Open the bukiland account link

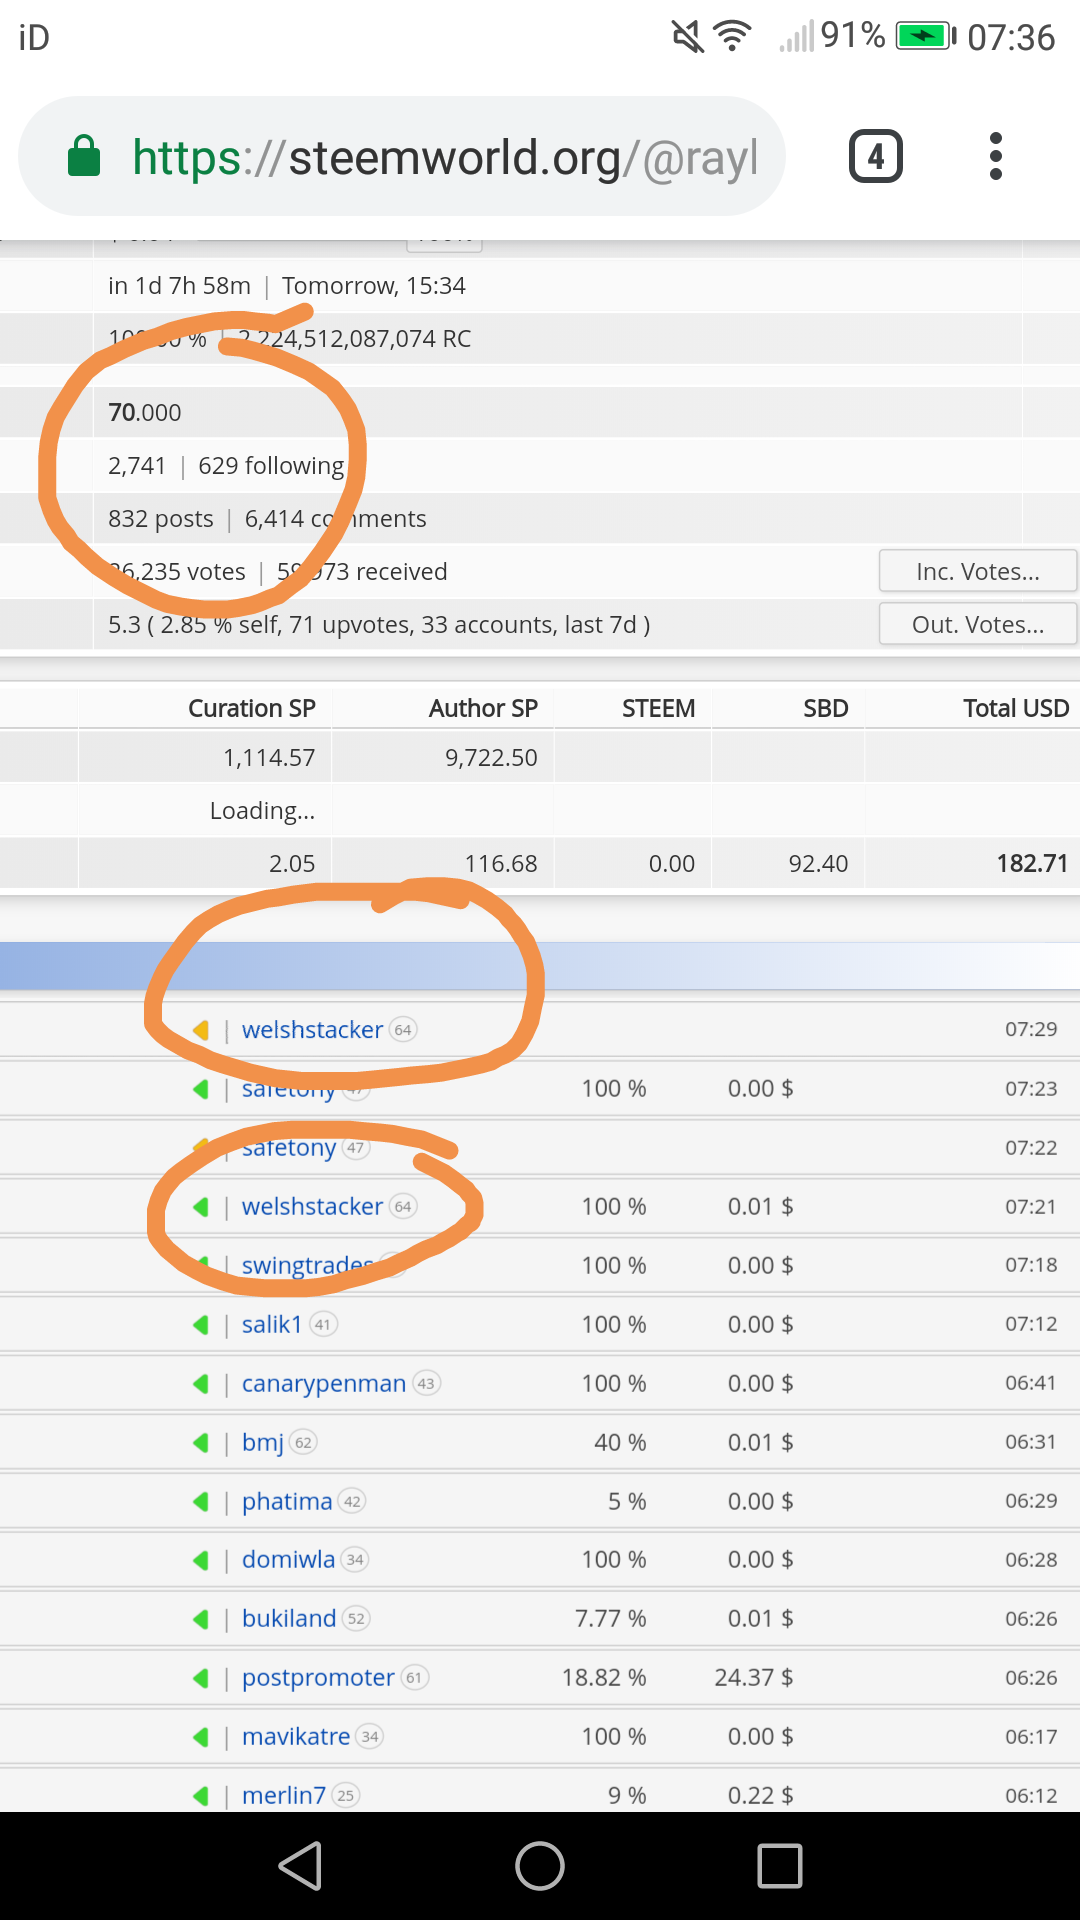point(289,1618)
